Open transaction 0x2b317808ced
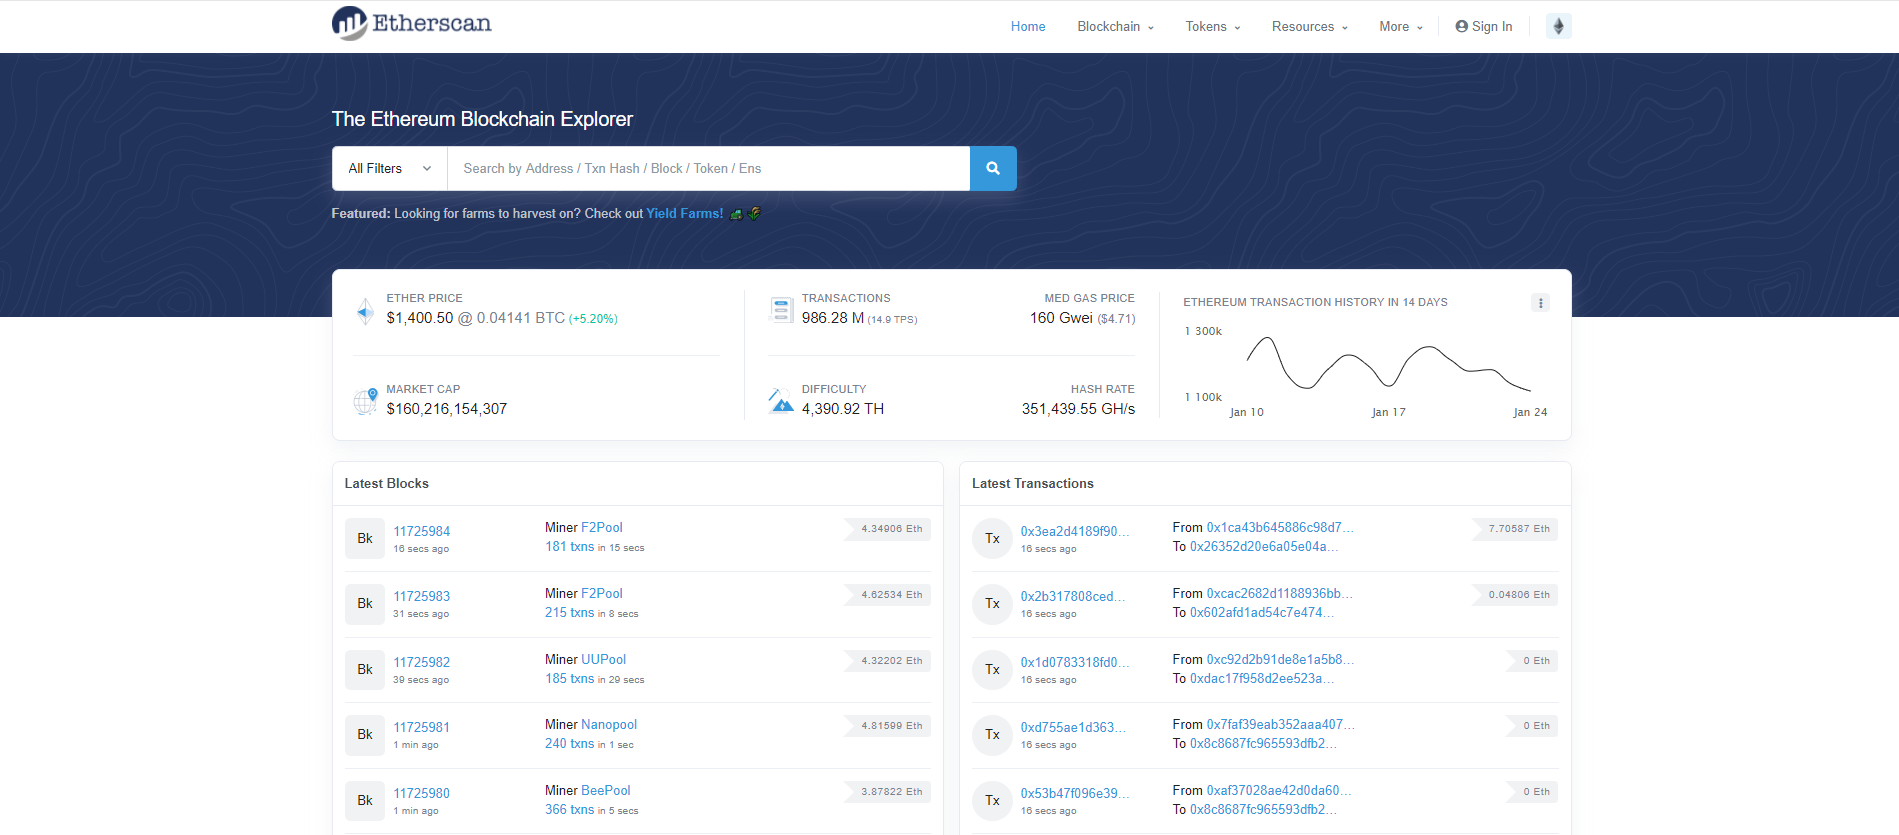The height and width of the screenshot is (835, 1899). (1073, 596)
